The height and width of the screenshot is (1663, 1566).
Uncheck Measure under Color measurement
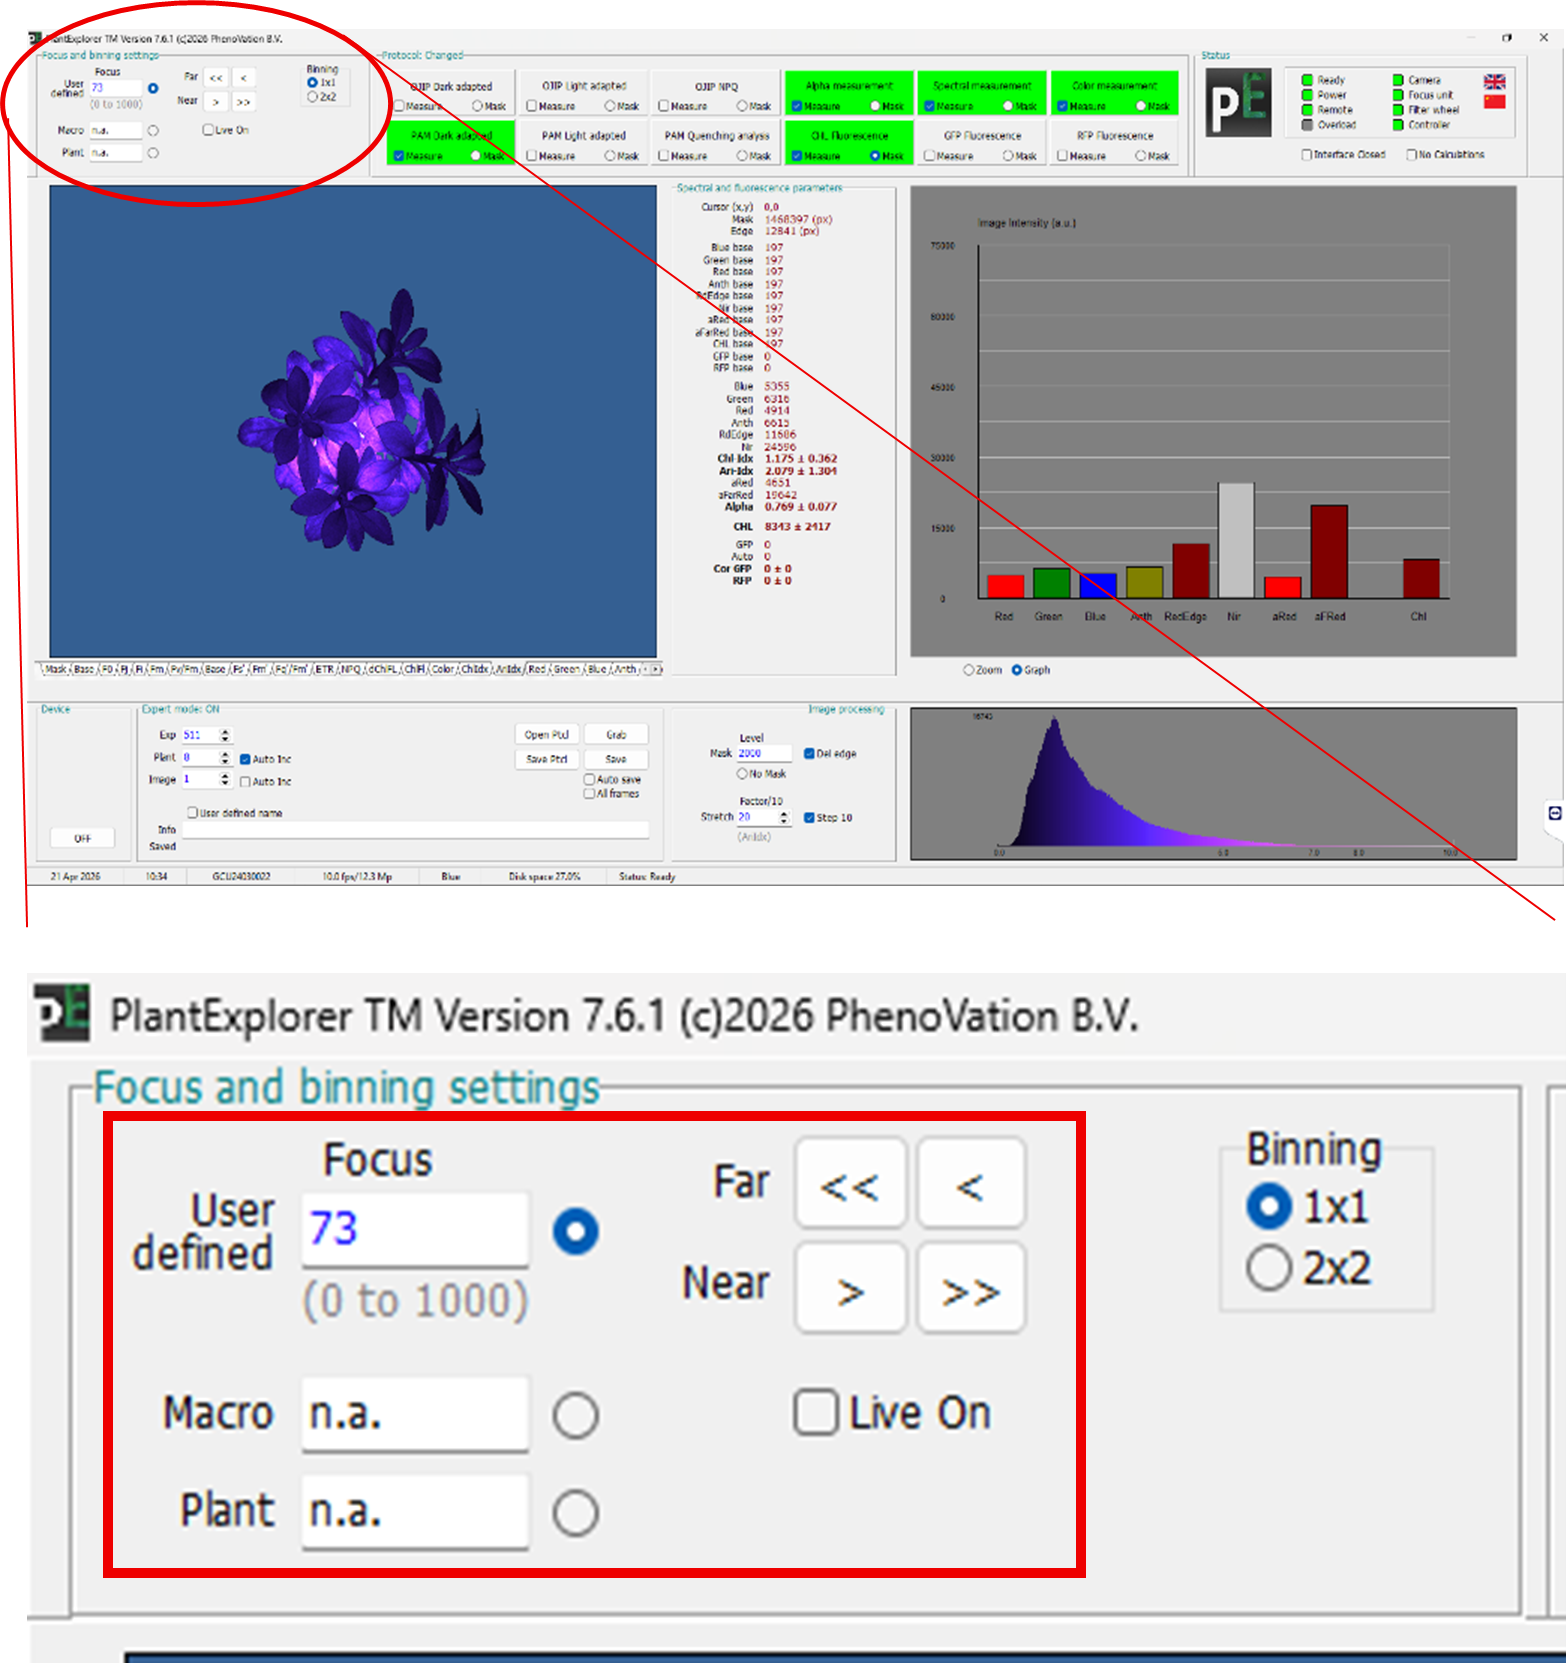[x=1062, y=106]
